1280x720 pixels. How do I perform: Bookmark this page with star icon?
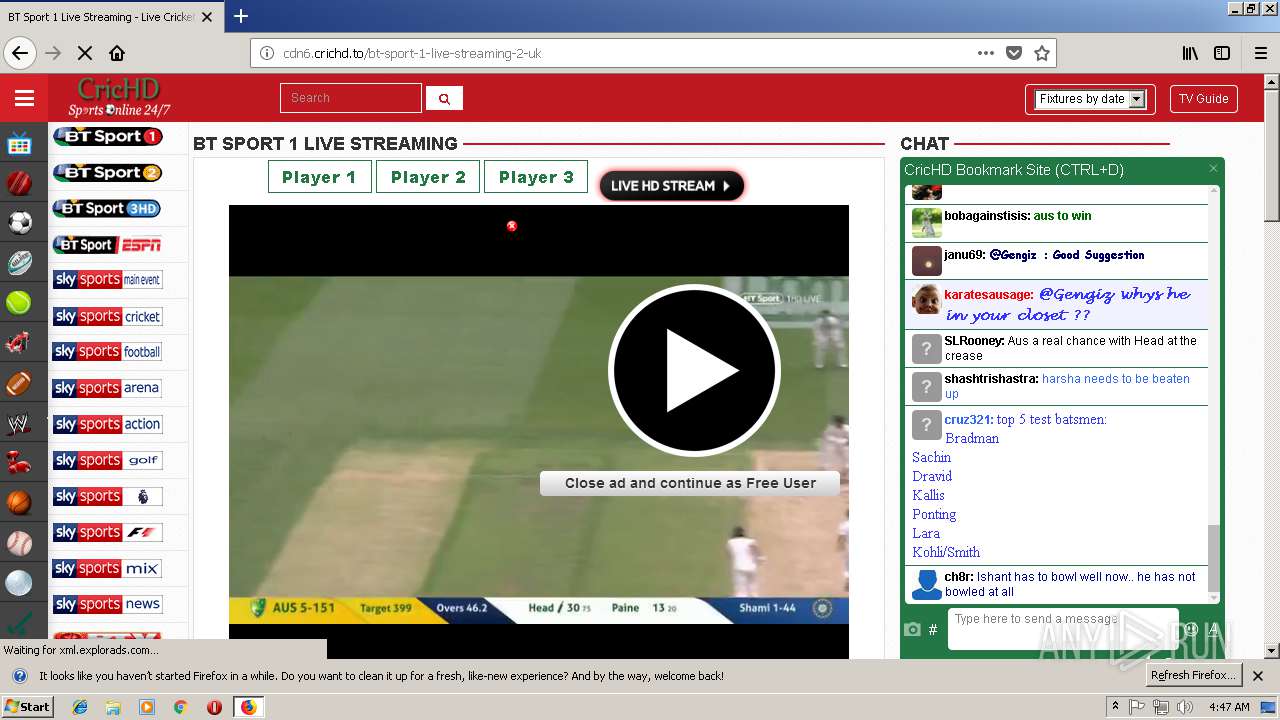coord(1042,53)
